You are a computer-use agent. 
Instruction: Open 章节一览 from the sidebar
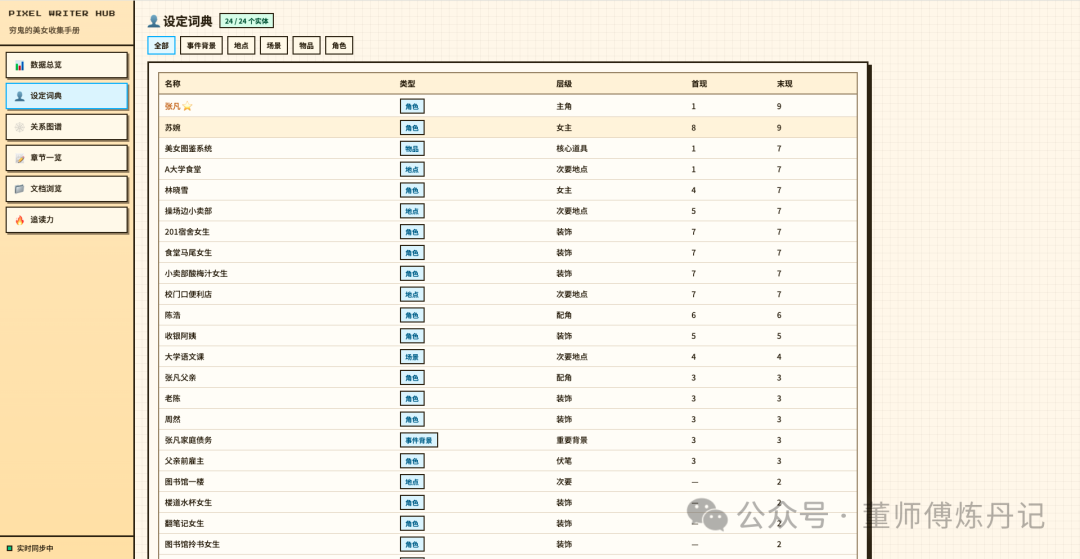pos(67,158)
